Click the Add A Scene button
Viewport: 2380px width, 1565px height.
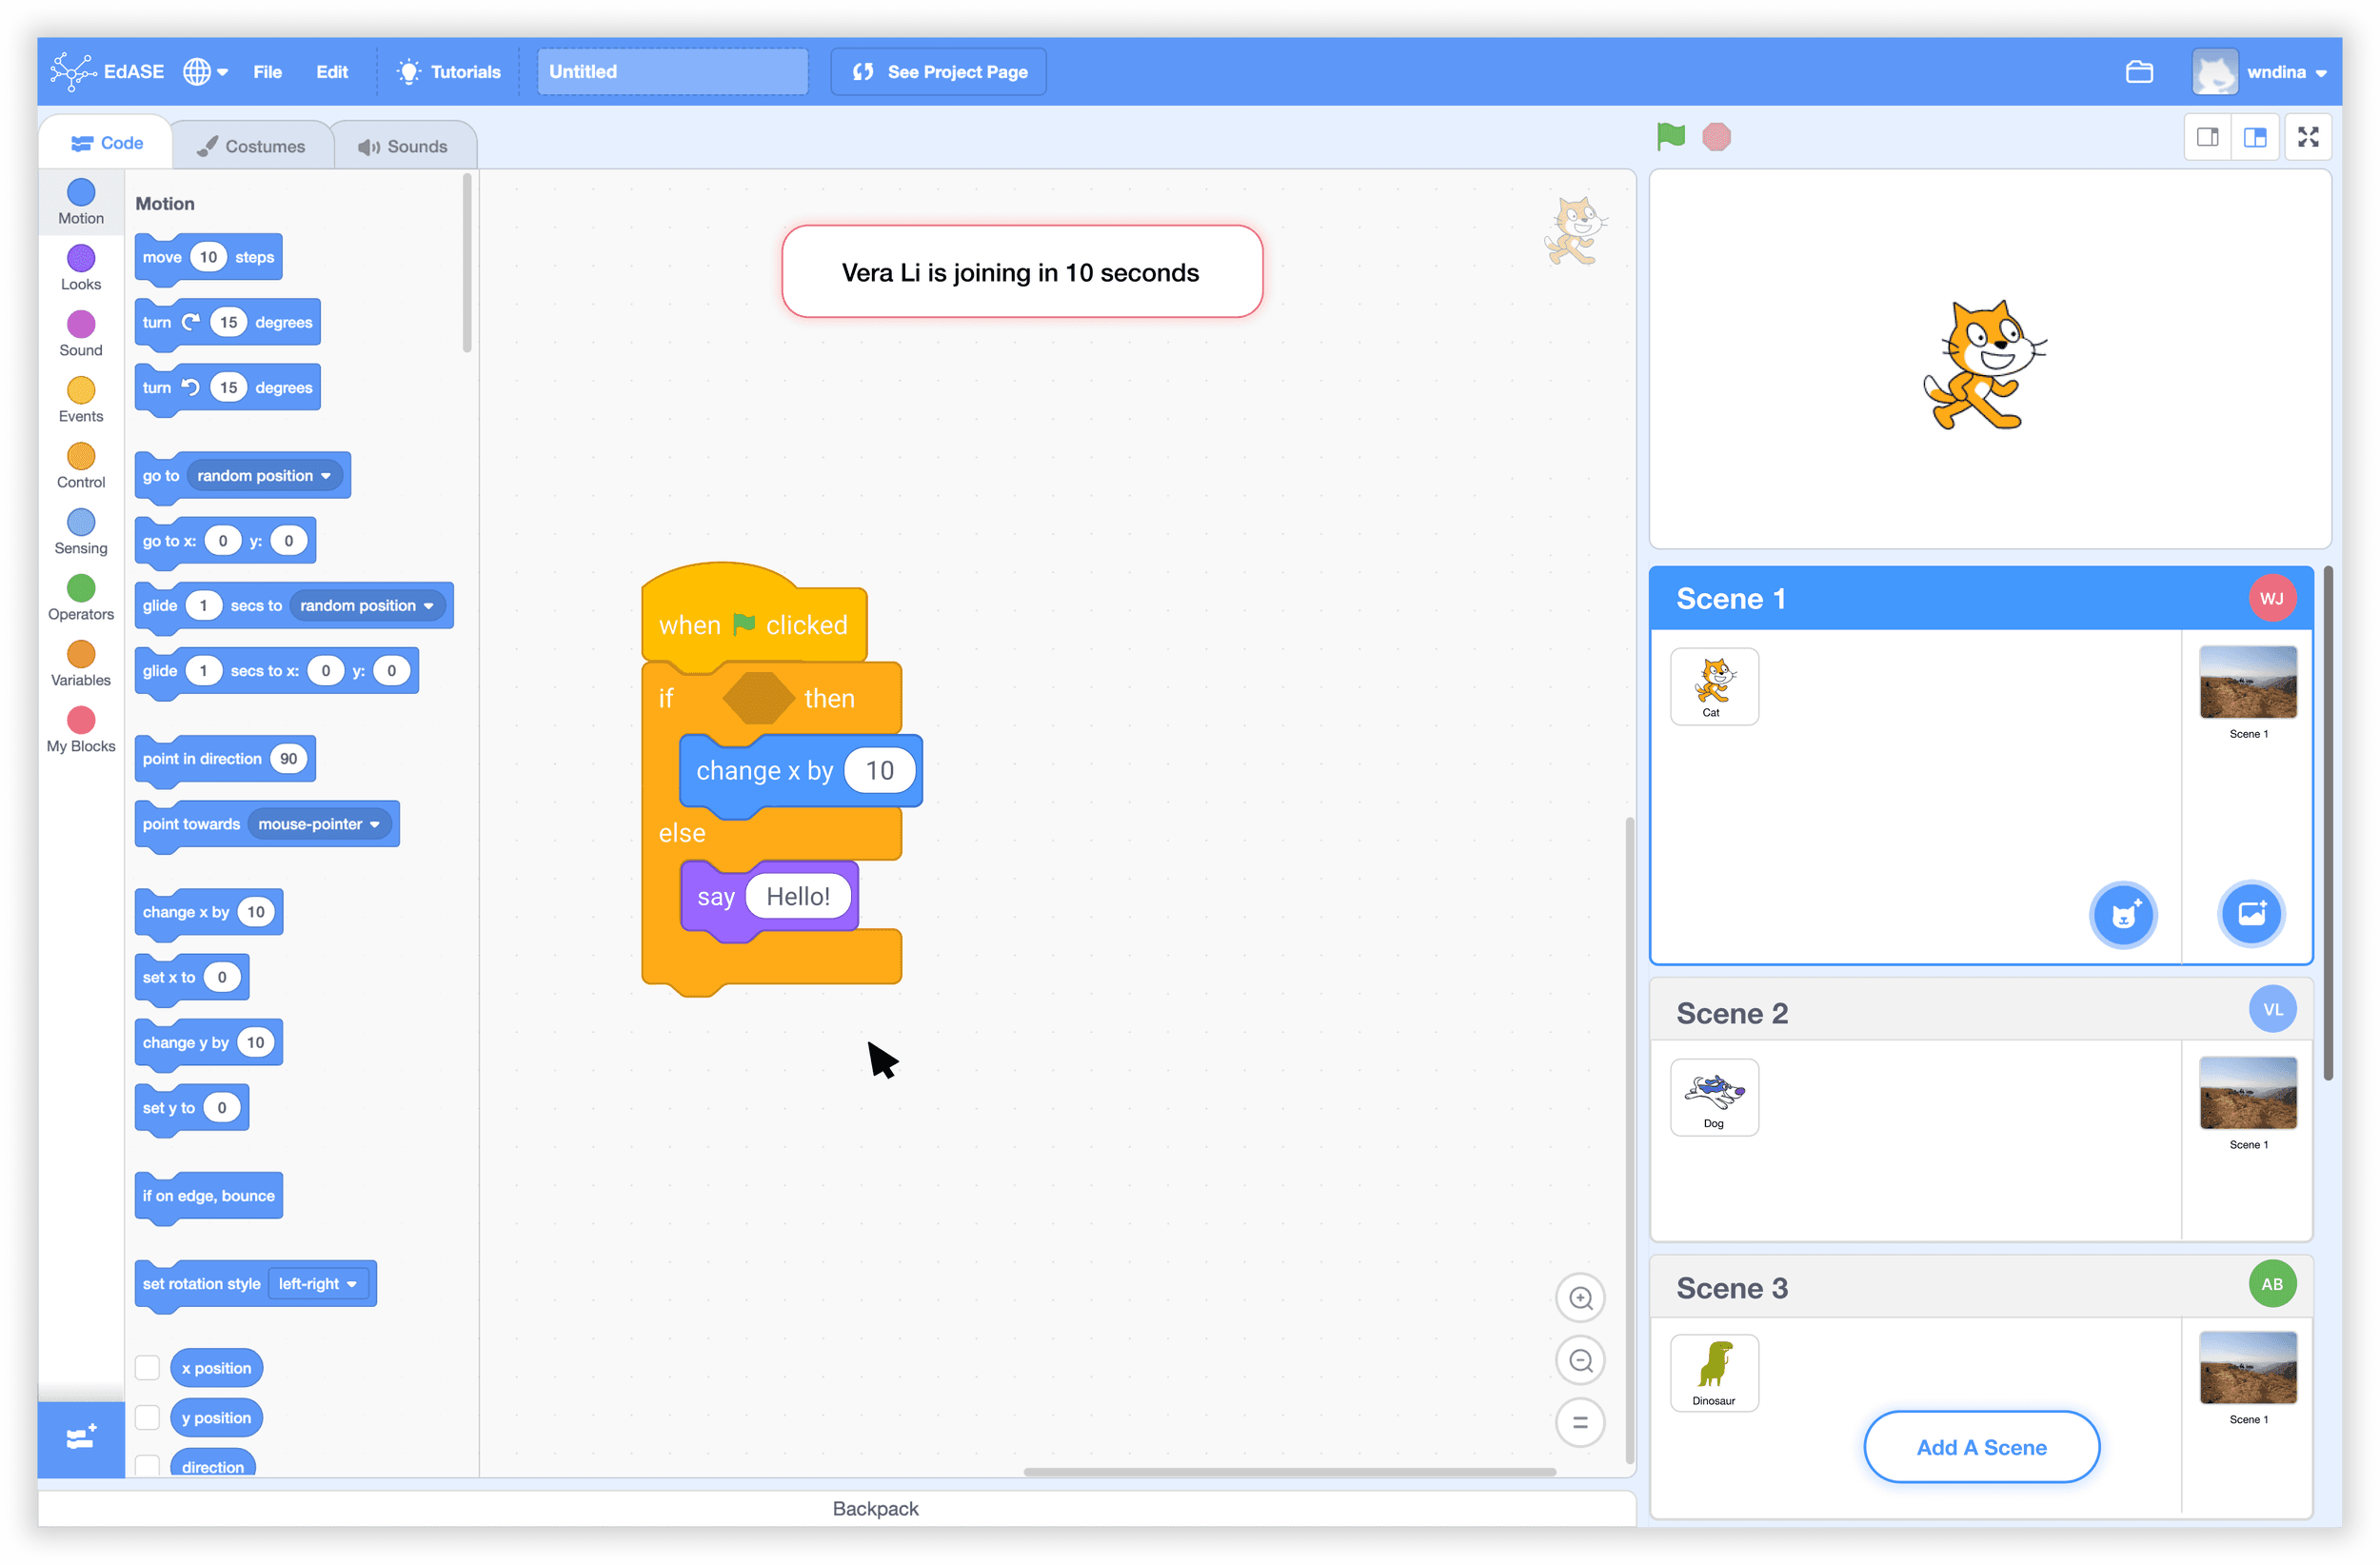[x=1980, y=1447]
